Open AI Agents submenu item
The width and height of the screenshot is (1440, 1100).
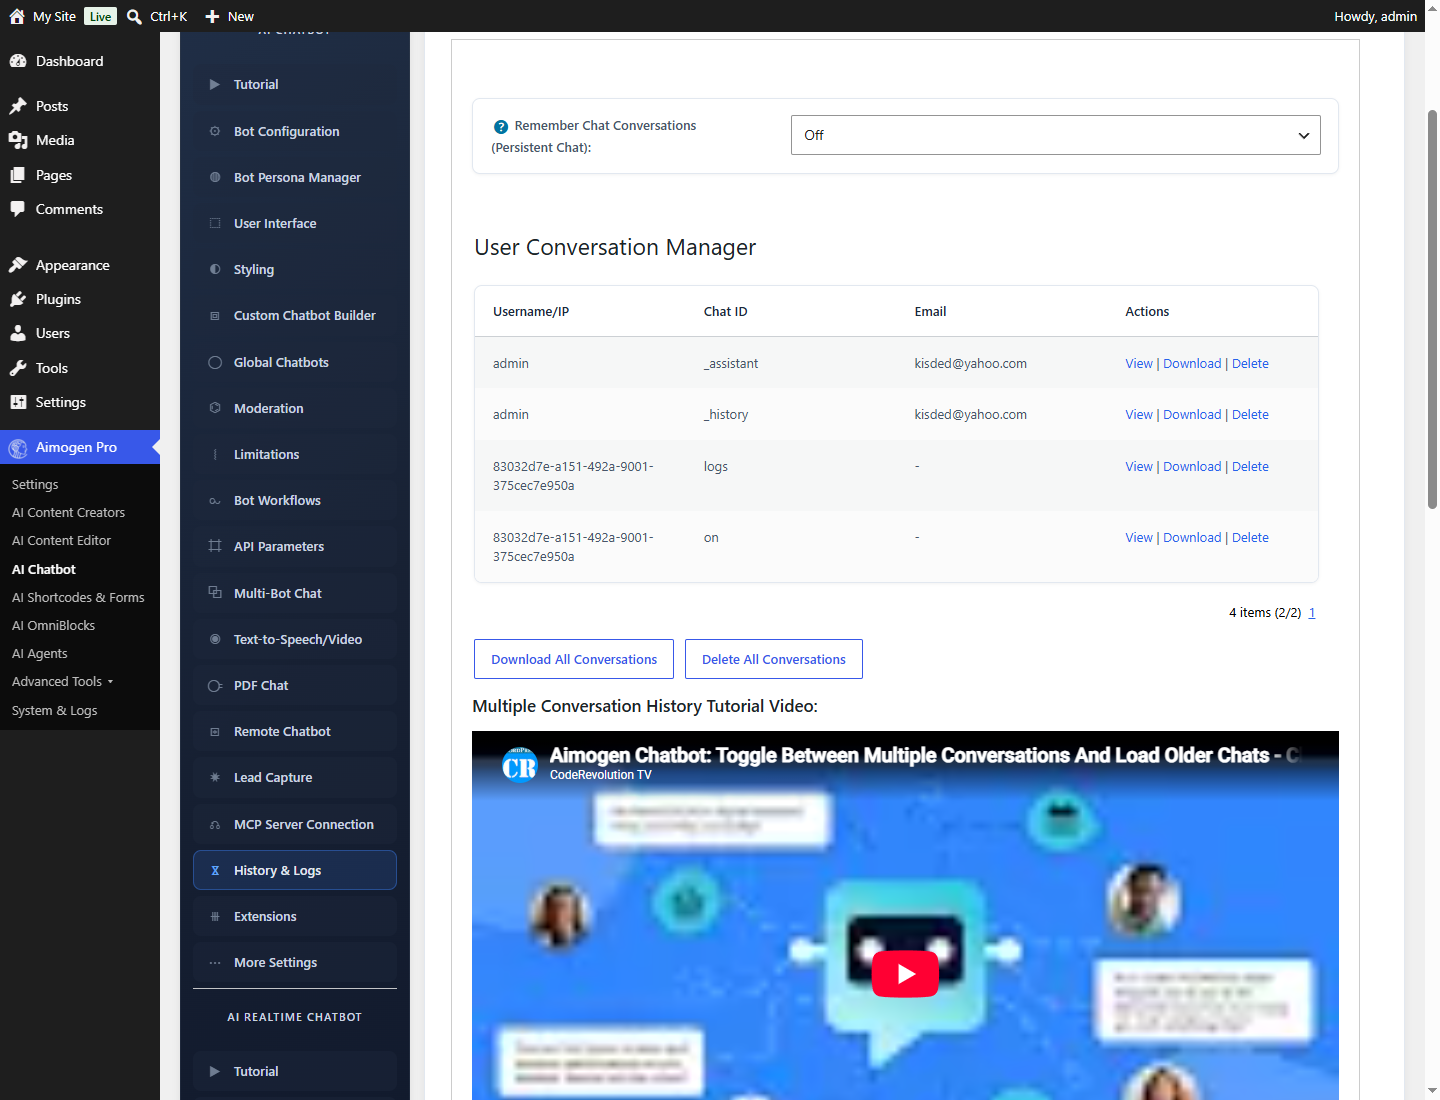40,653
